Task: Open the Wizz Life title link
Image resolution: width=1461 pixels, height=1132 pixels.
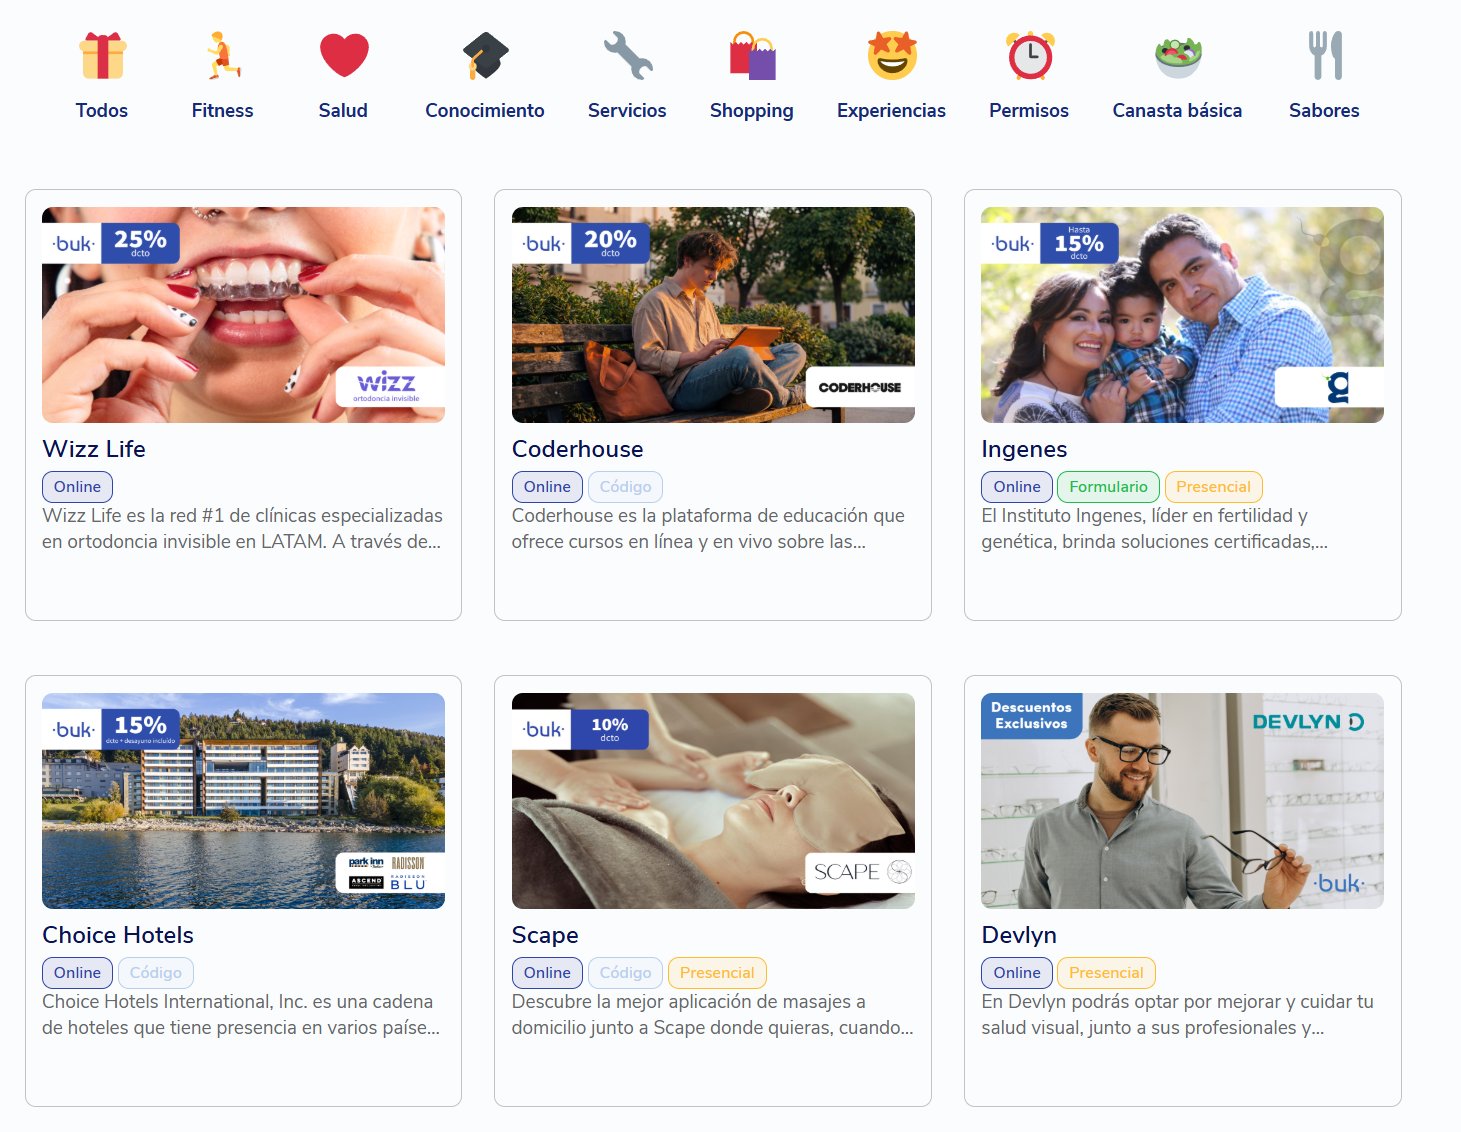Action: pyautogui.click(x=94, y=449)
